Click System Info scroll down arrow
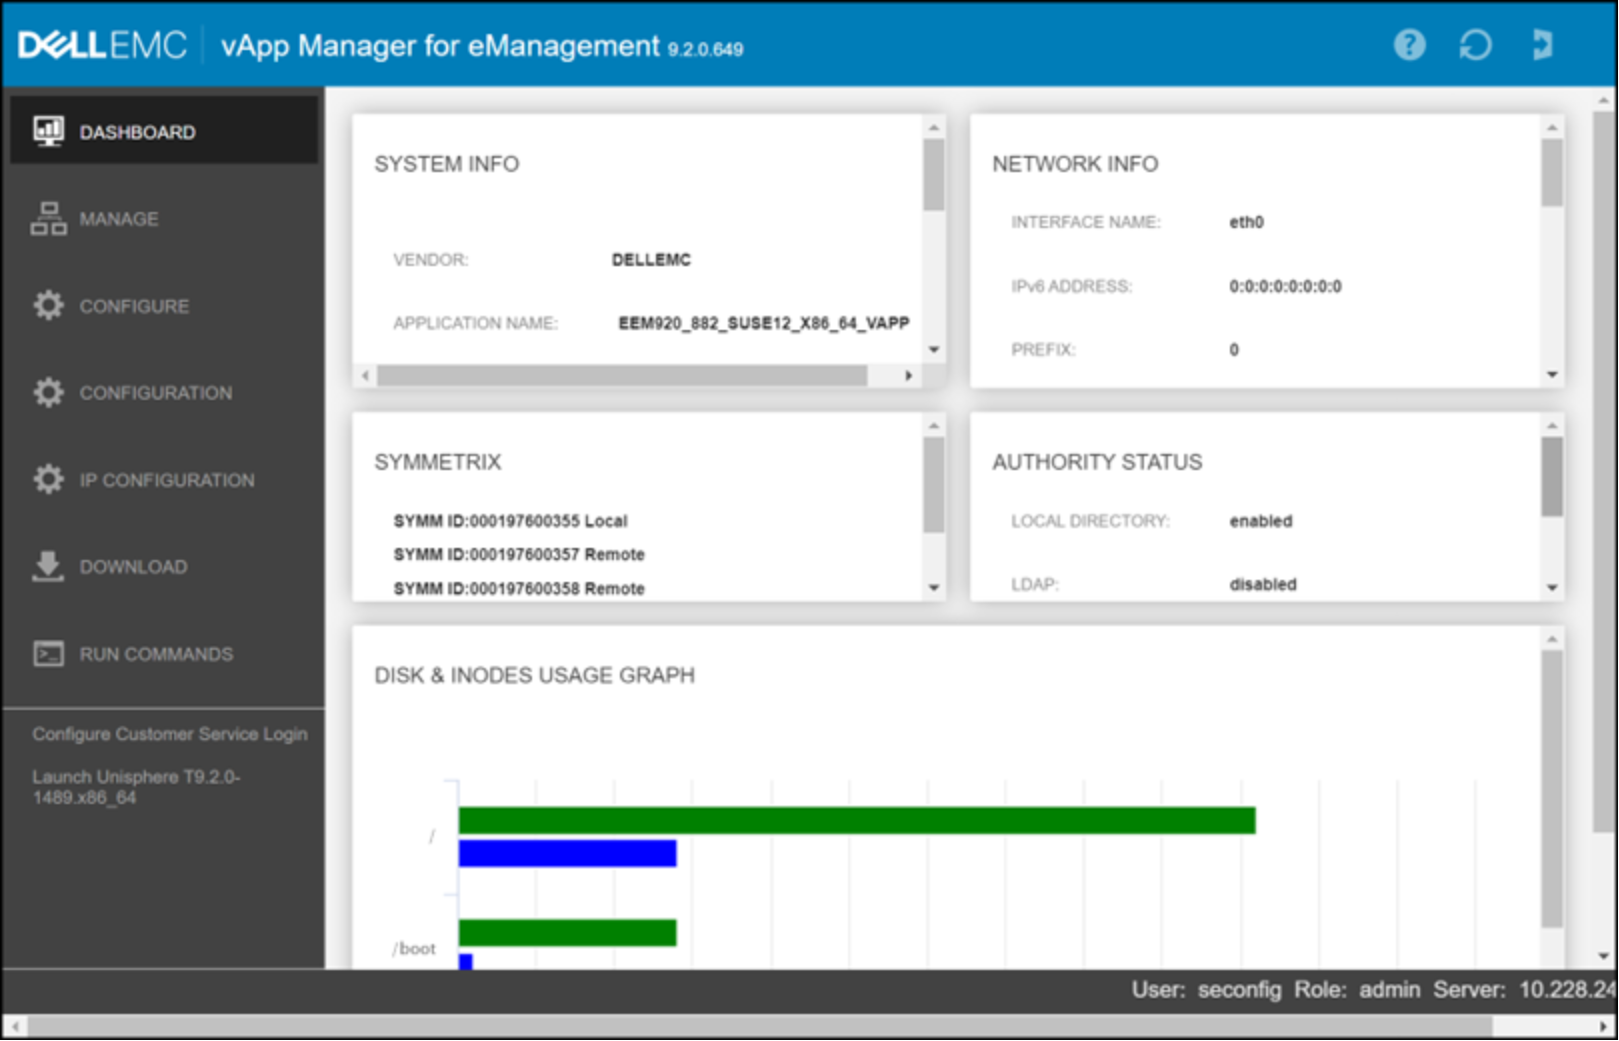This screenshot has height=1041, width=1619. pos(933,350)
